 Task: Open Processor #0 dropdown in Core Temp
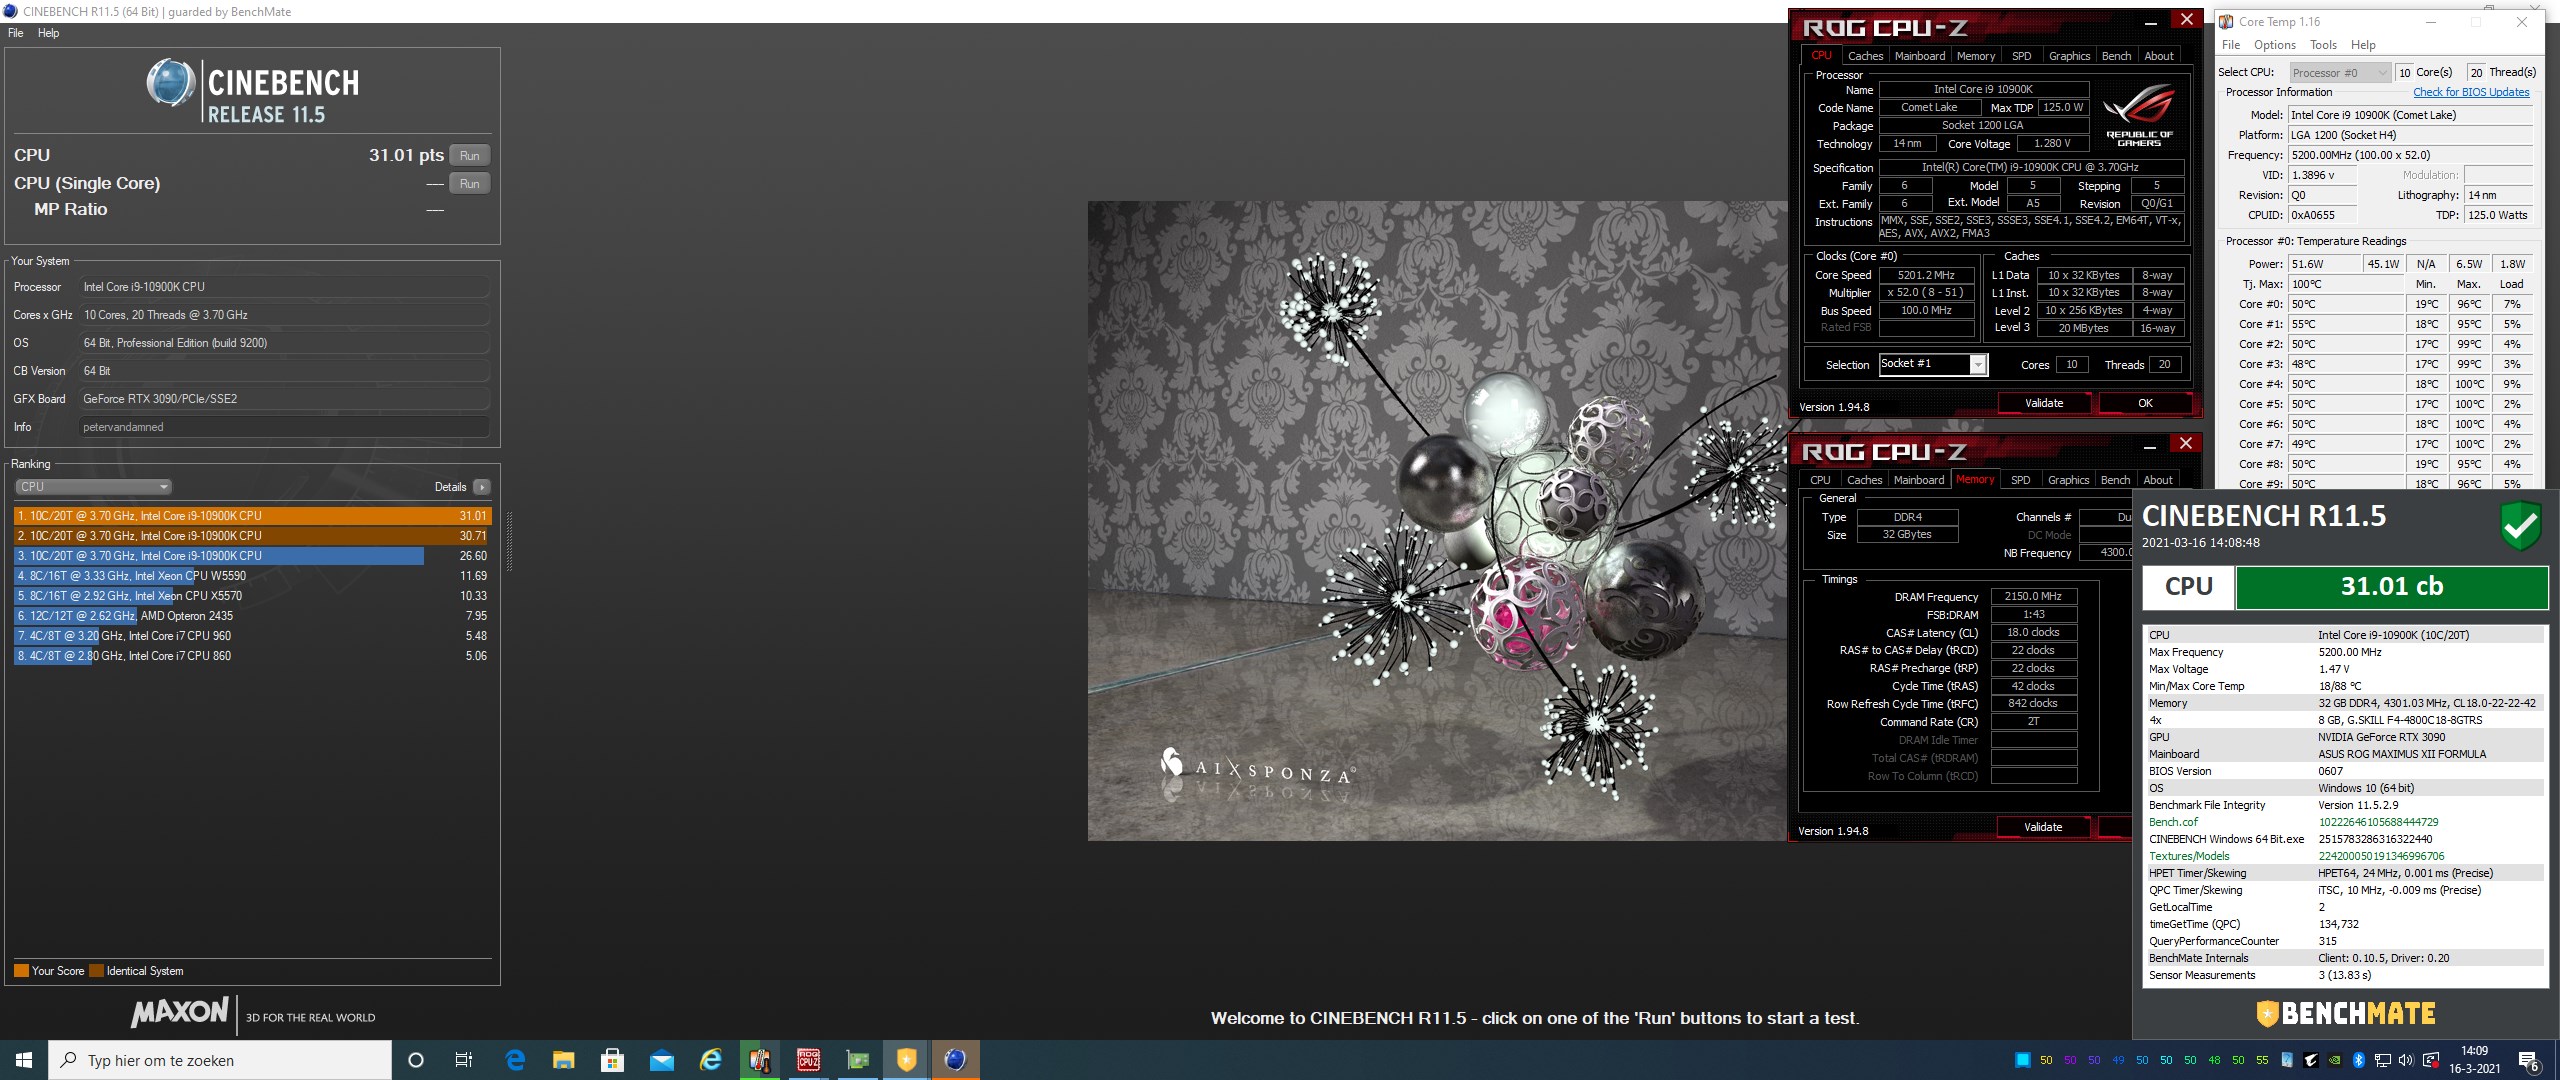click(x=2338, y=73)
